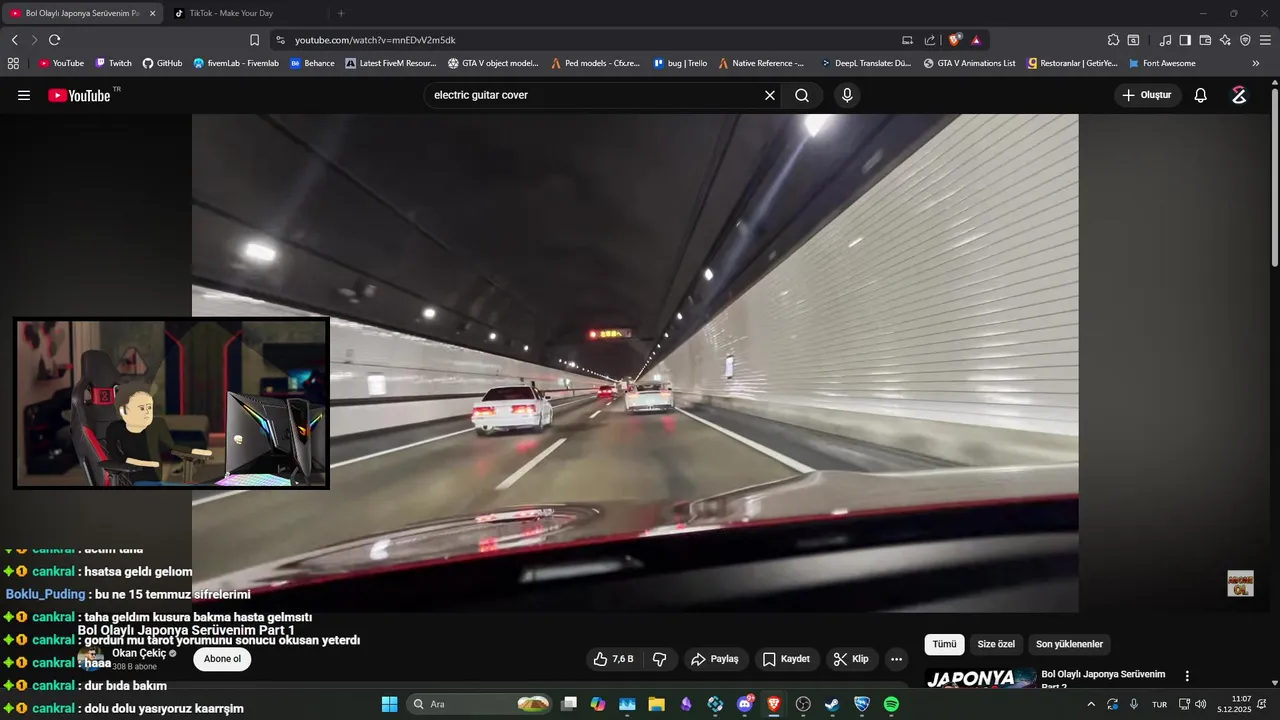The width and height of the screenshot is (1280, 720).
Task: Create a clip with Klip
Action: [x=852, y=659]
